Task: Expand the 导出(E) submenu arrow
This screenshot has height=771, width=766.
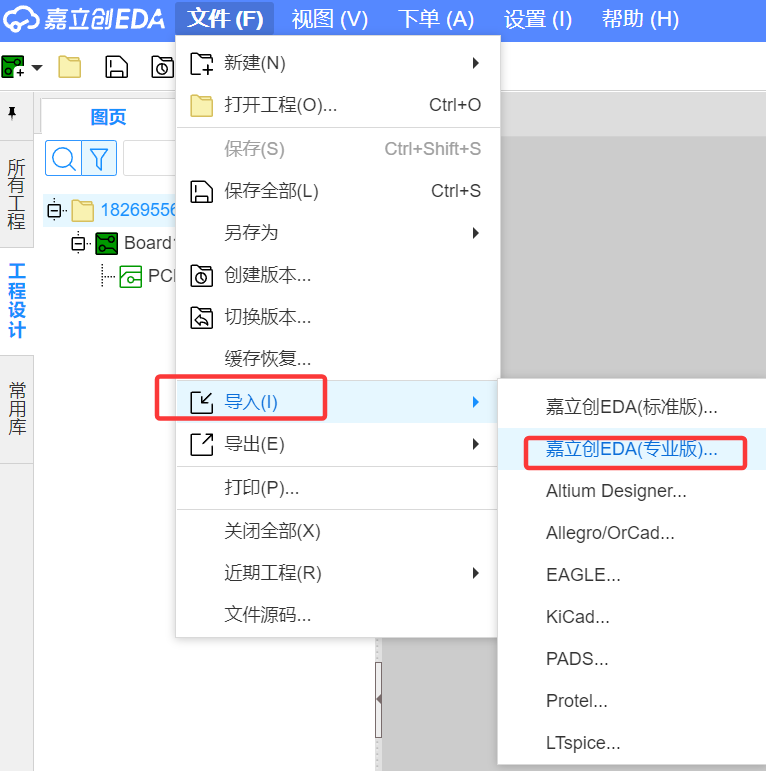Action: [x=475, y=445]
